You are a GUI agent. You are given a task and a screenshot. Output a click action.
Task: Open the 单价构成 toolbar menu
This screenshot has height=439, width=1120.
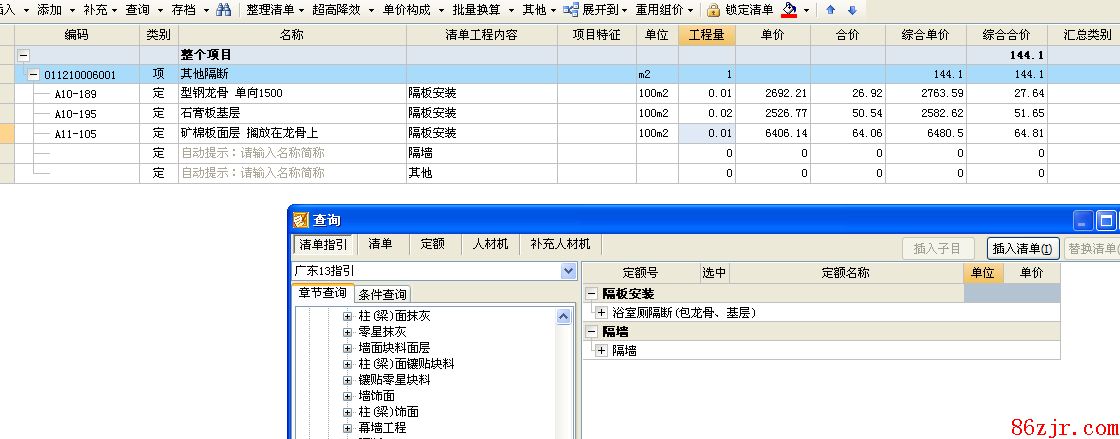click(x=407, y=10)
